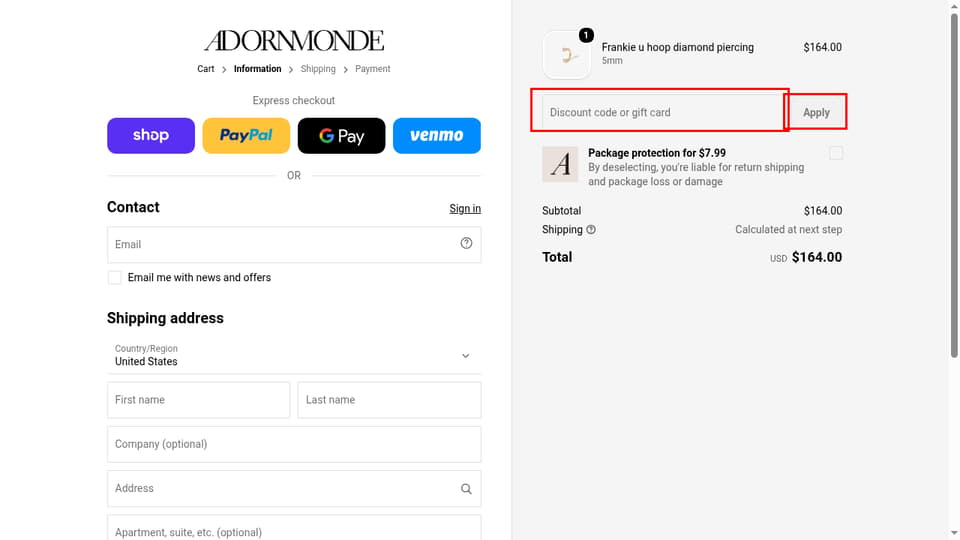Screen dimensions: 960x540
Task: Select the Frankie u hoop diamond piercing title
Action: pos(678,47)
